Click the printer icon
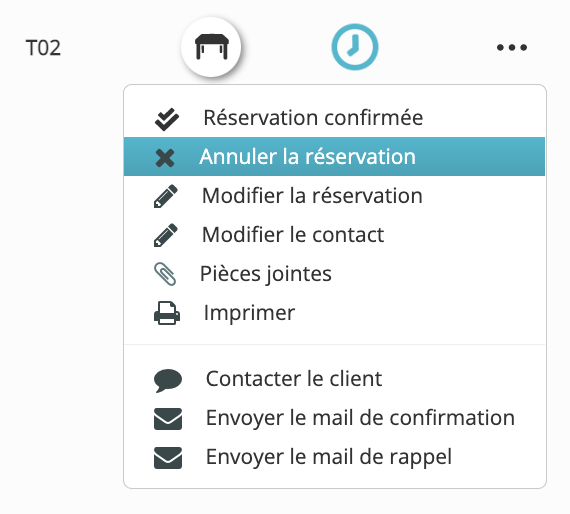Viewport: 570px width, 514px height. (167, 313)
